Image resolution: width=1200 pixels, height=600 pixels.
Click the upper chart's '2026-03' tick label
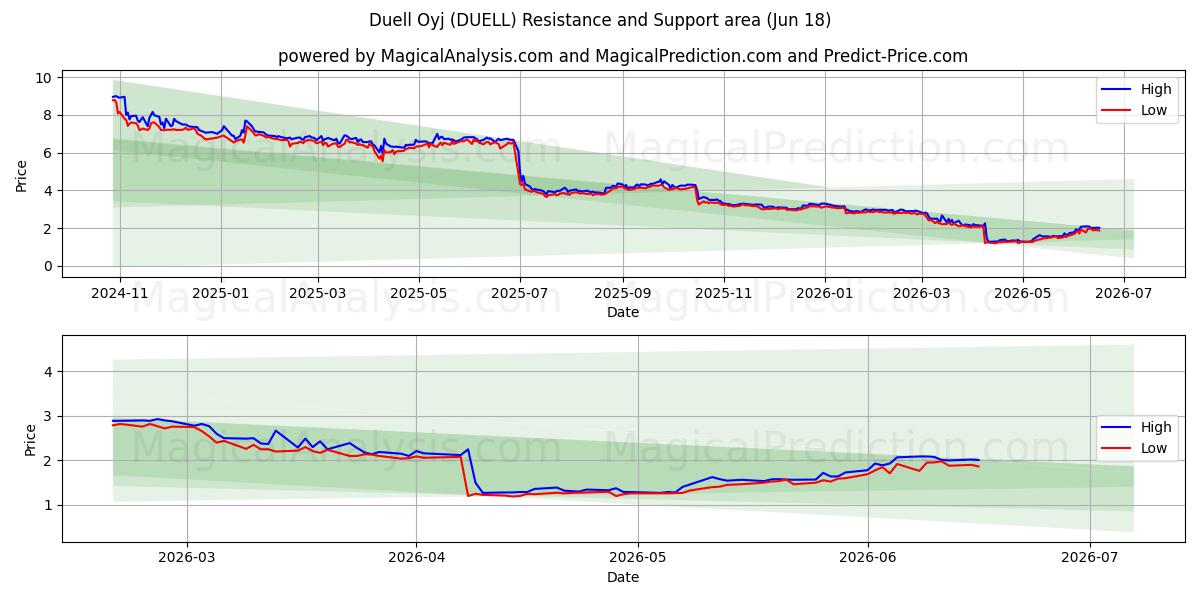pyautogui.click(x=921, y=293)
